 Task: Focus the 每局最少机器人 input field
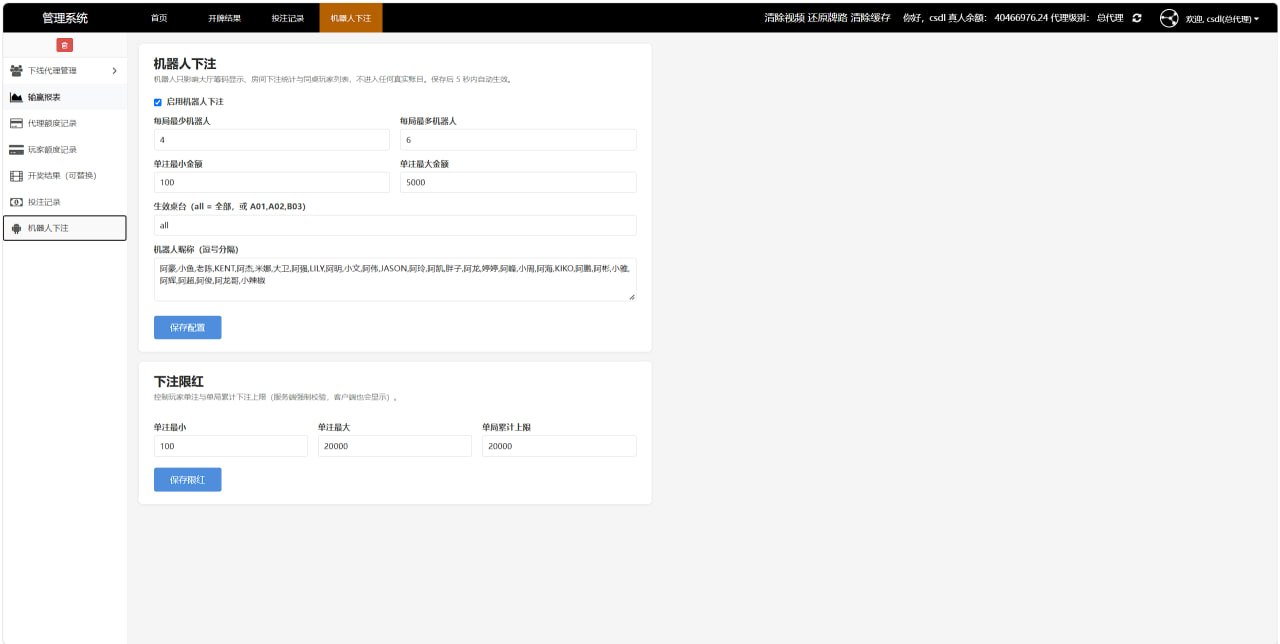pos(272,140)
